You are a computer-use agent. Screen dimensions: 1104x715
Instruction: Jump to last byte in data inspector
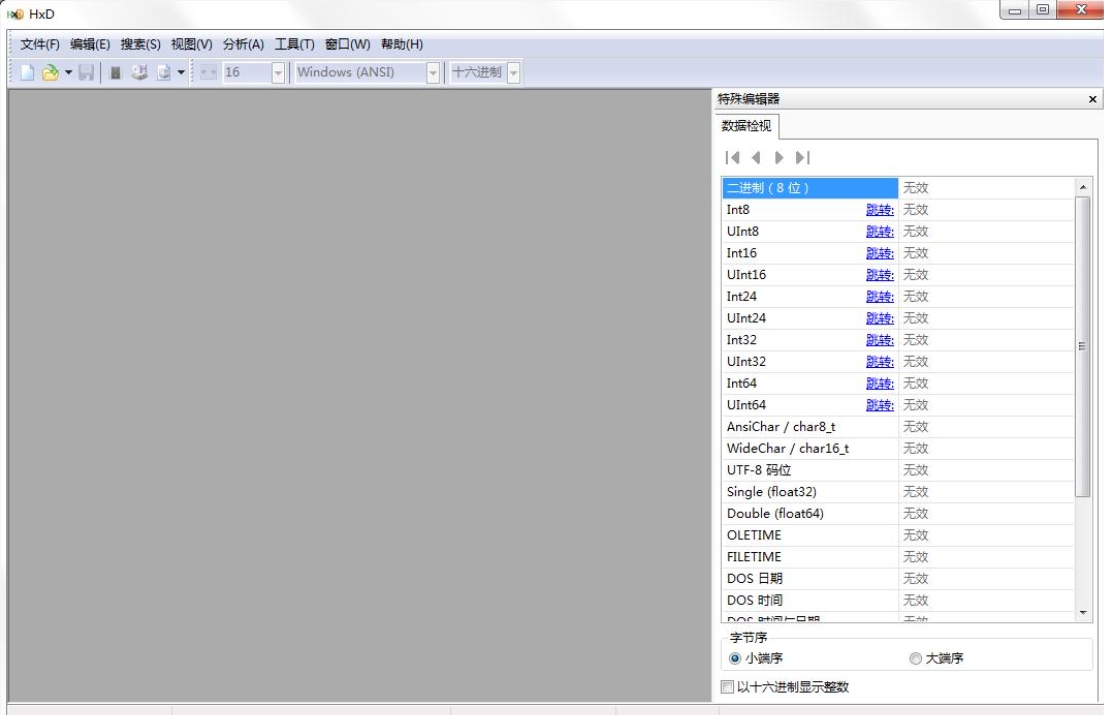pyautogui.click(x=803, y=158)
